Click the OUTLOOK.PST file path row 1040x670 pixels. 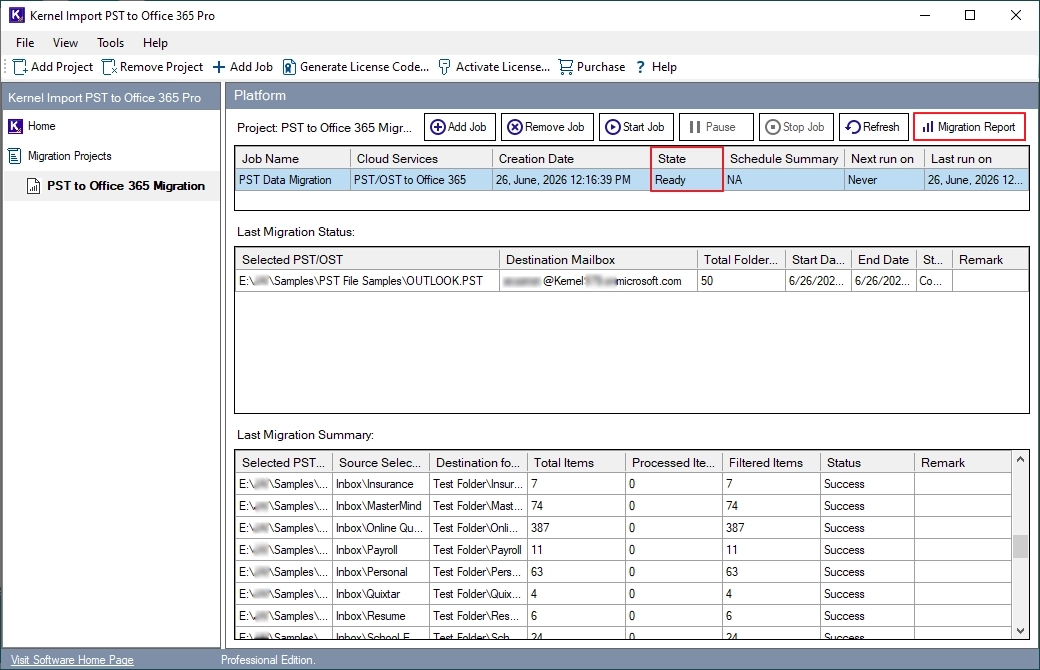coord(632,281)
